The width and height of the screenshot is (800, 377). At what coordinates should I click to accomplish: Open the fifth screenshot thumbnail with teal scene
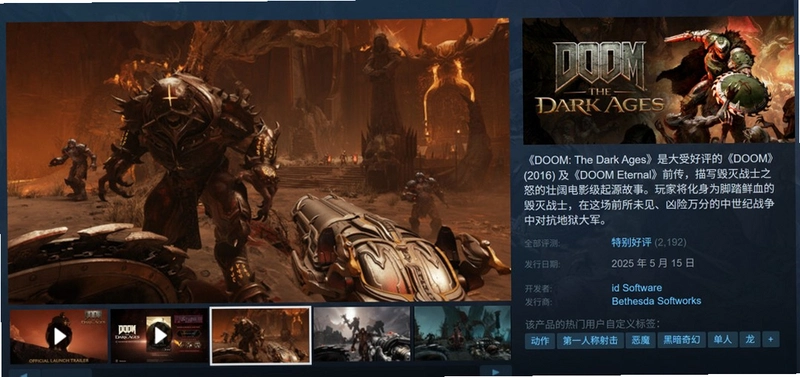[x=462, y=334]
